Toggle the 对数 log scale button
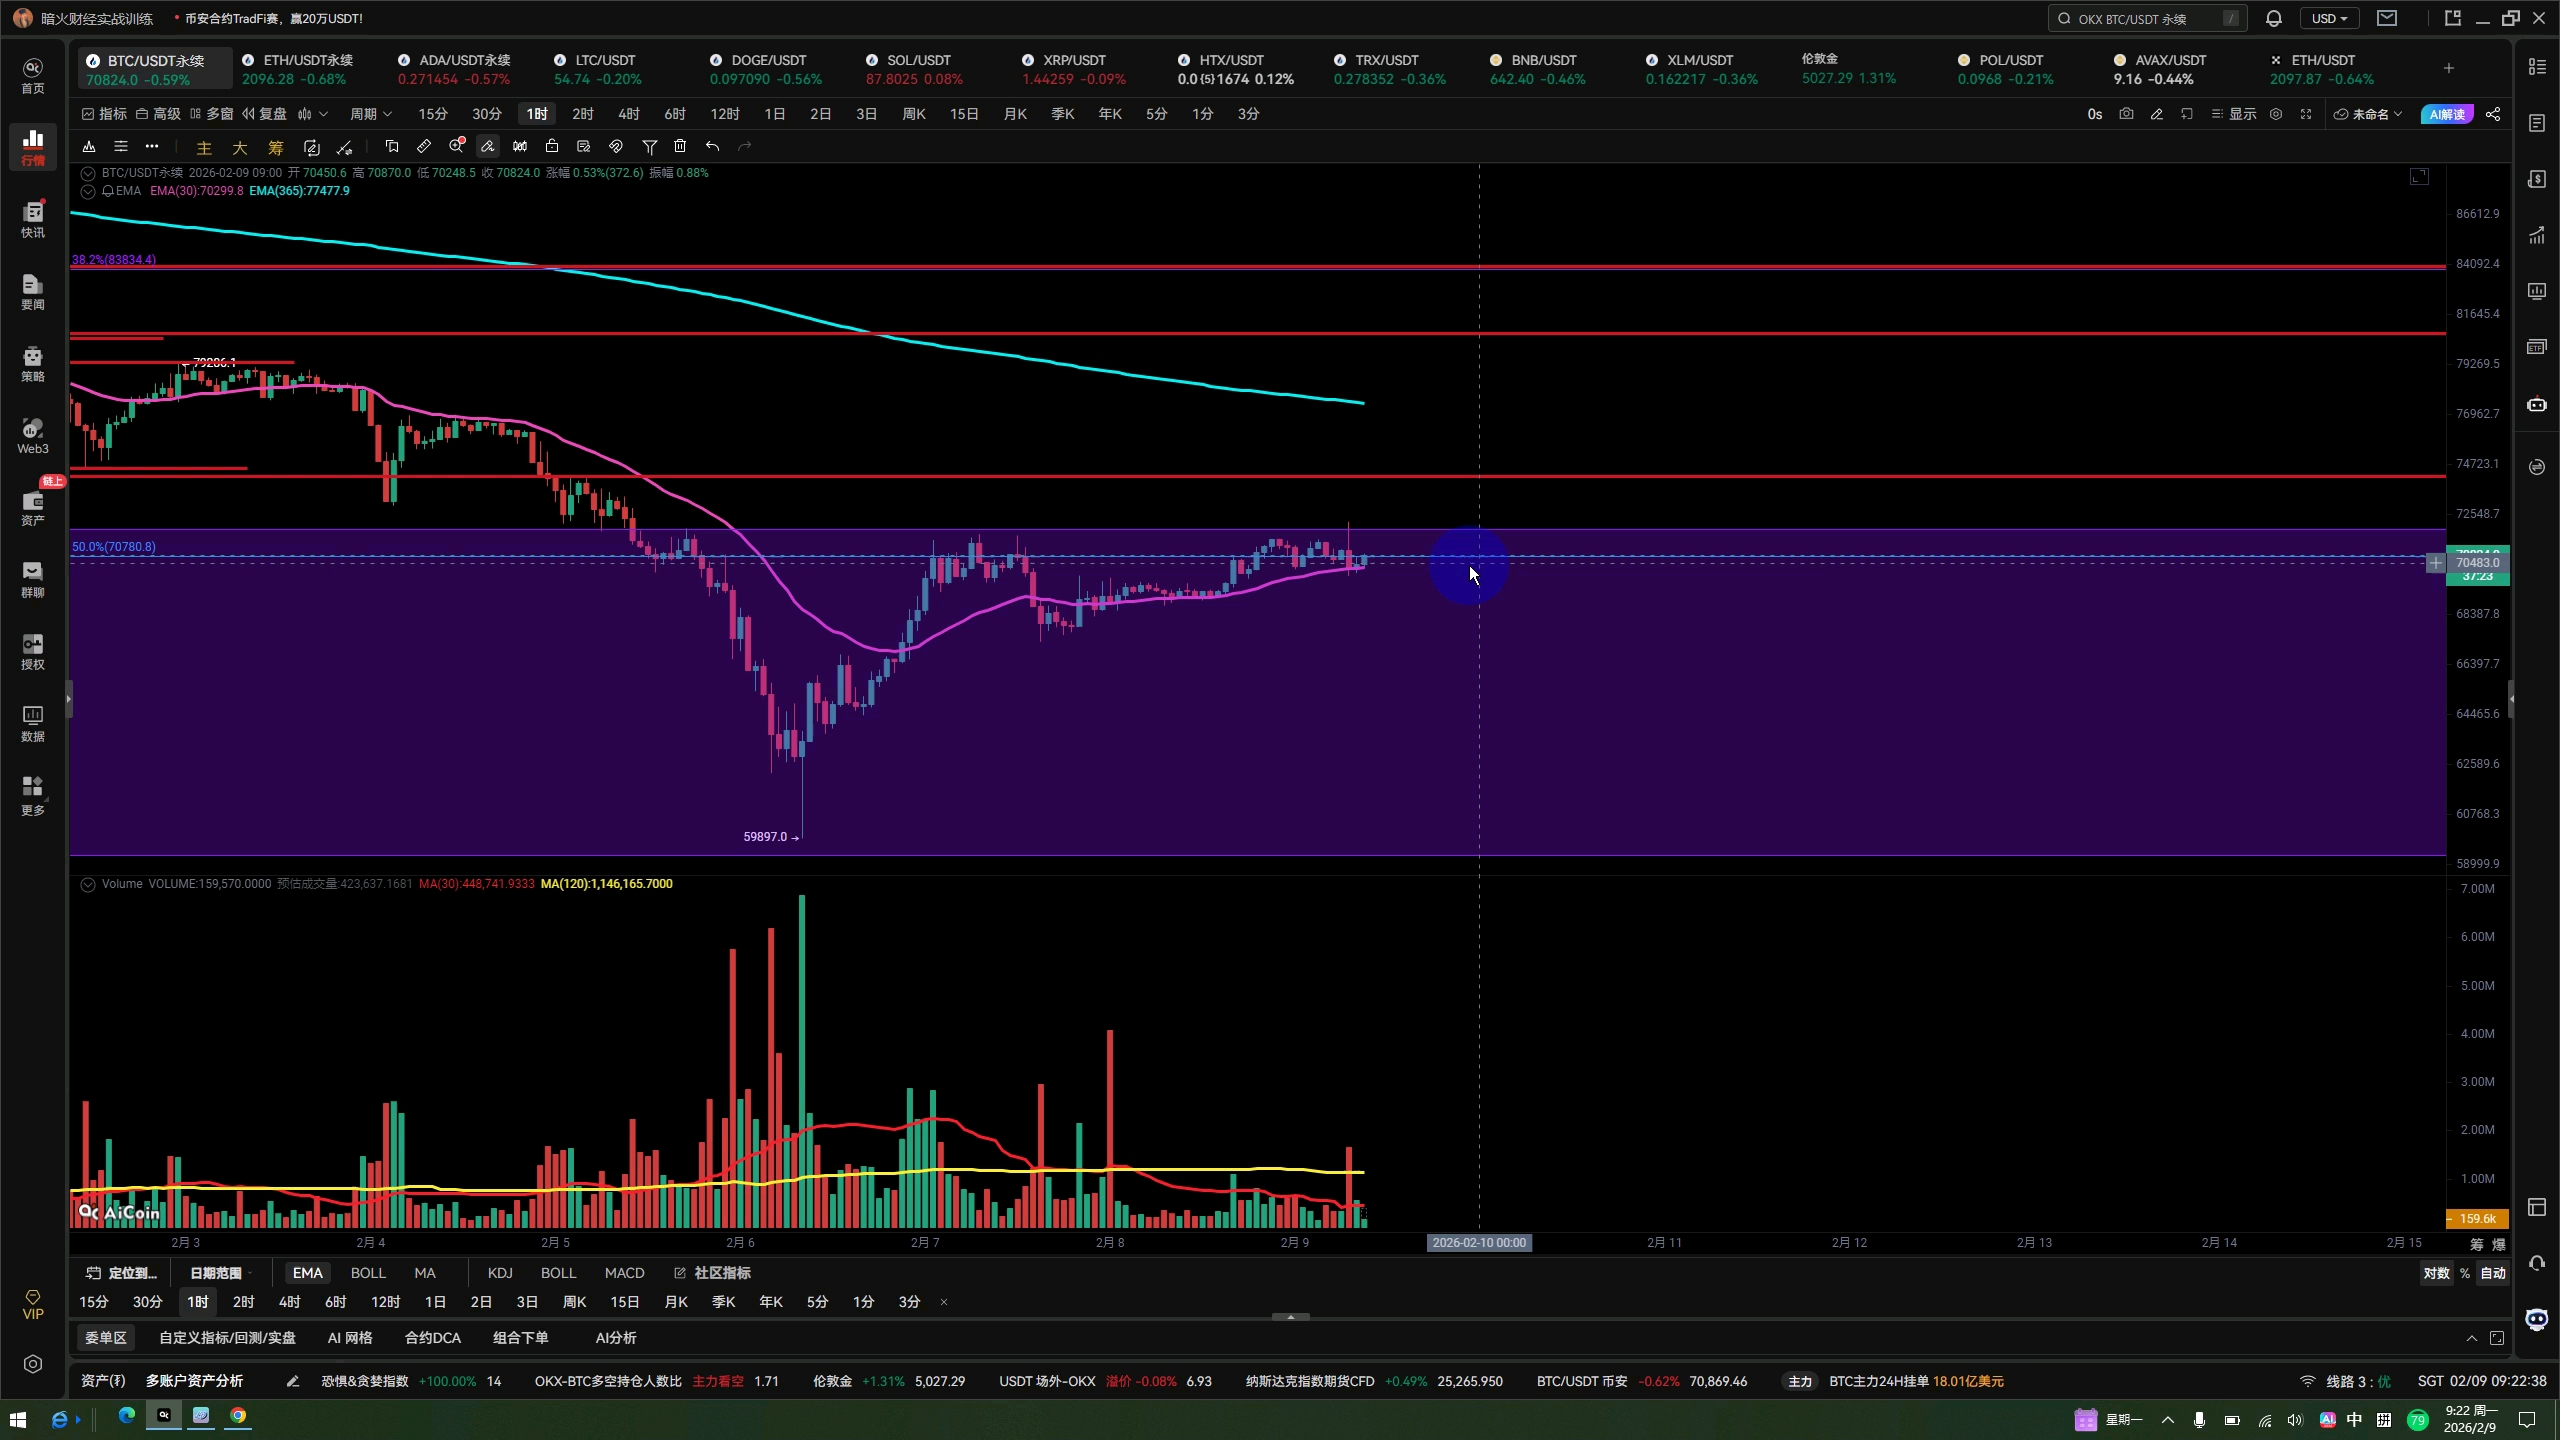Image resolution: width=2560 pixels, height=1440 pixels. coord(2436,1273)
